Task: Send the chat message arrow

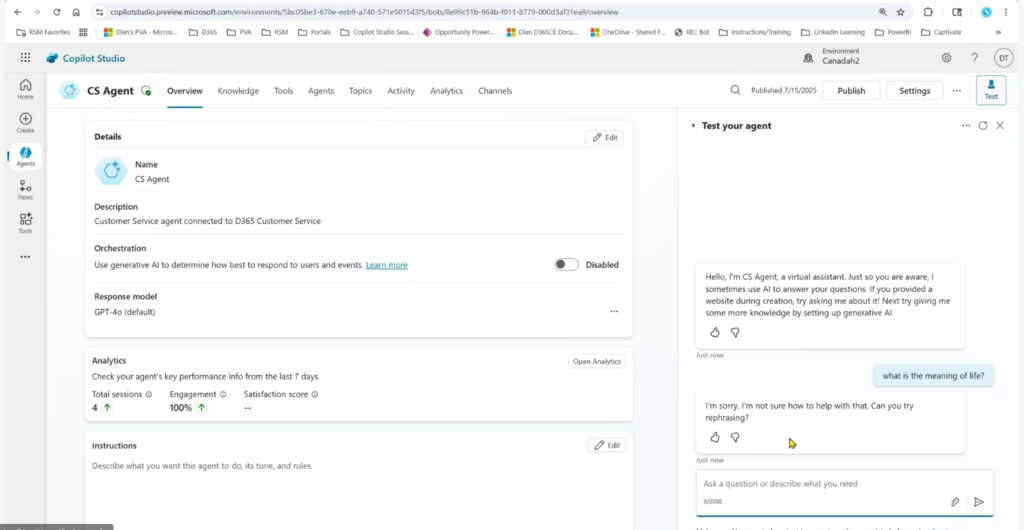Action: [978, 502]
